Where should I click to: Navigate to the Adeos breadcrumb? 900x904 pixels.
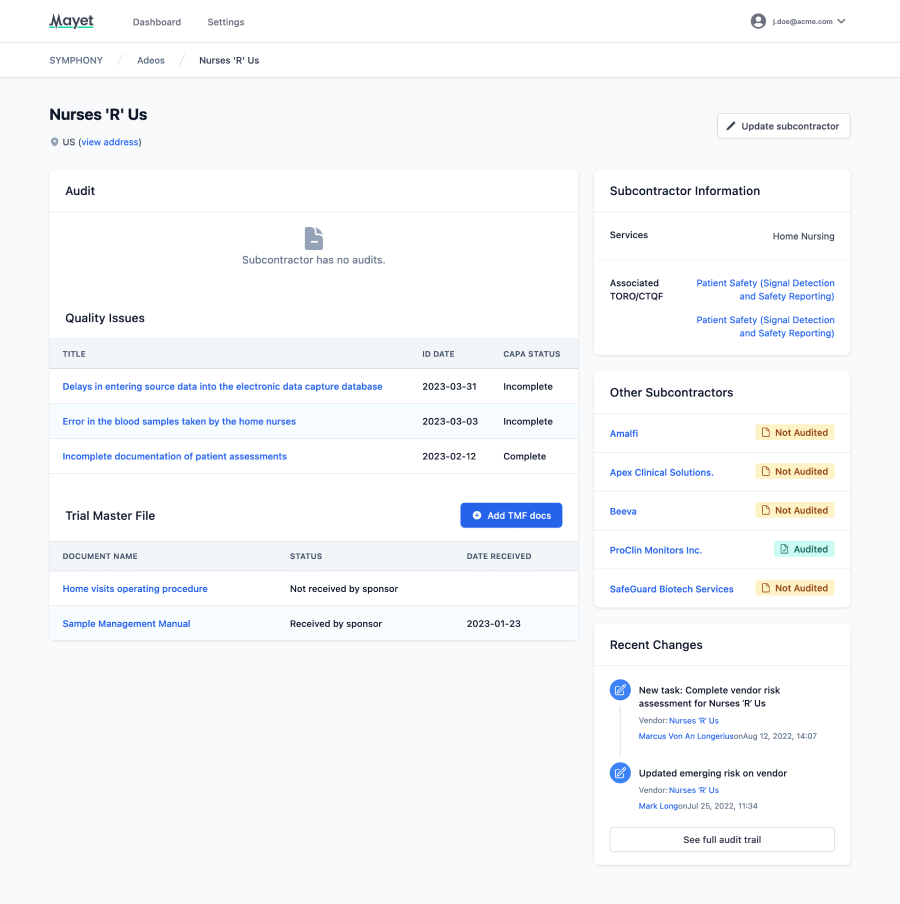point(151,60)
